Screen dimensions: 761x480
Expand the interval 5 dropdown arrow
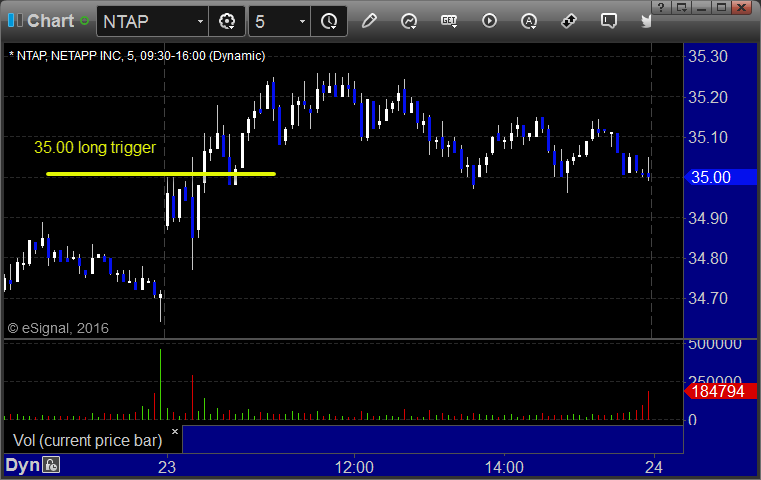tap(302, 21)
